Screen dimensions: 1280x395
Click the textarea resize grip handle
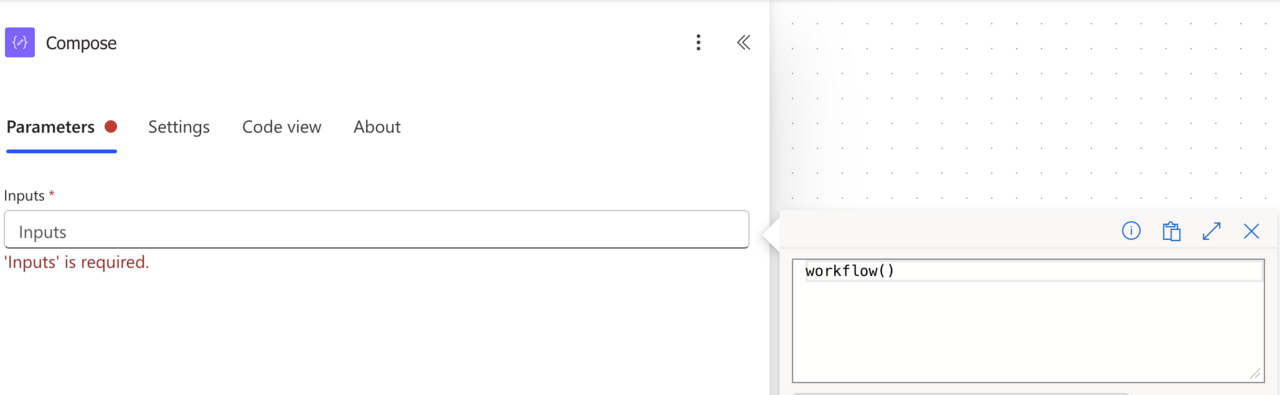[1255, 374]
